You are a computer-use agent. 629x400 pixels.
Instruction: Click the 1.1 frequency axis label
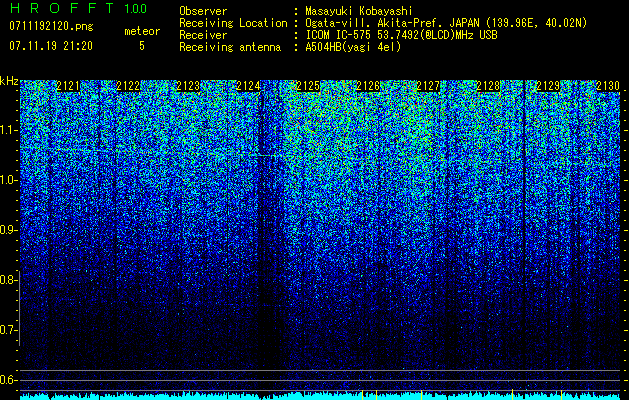(8, 130)
